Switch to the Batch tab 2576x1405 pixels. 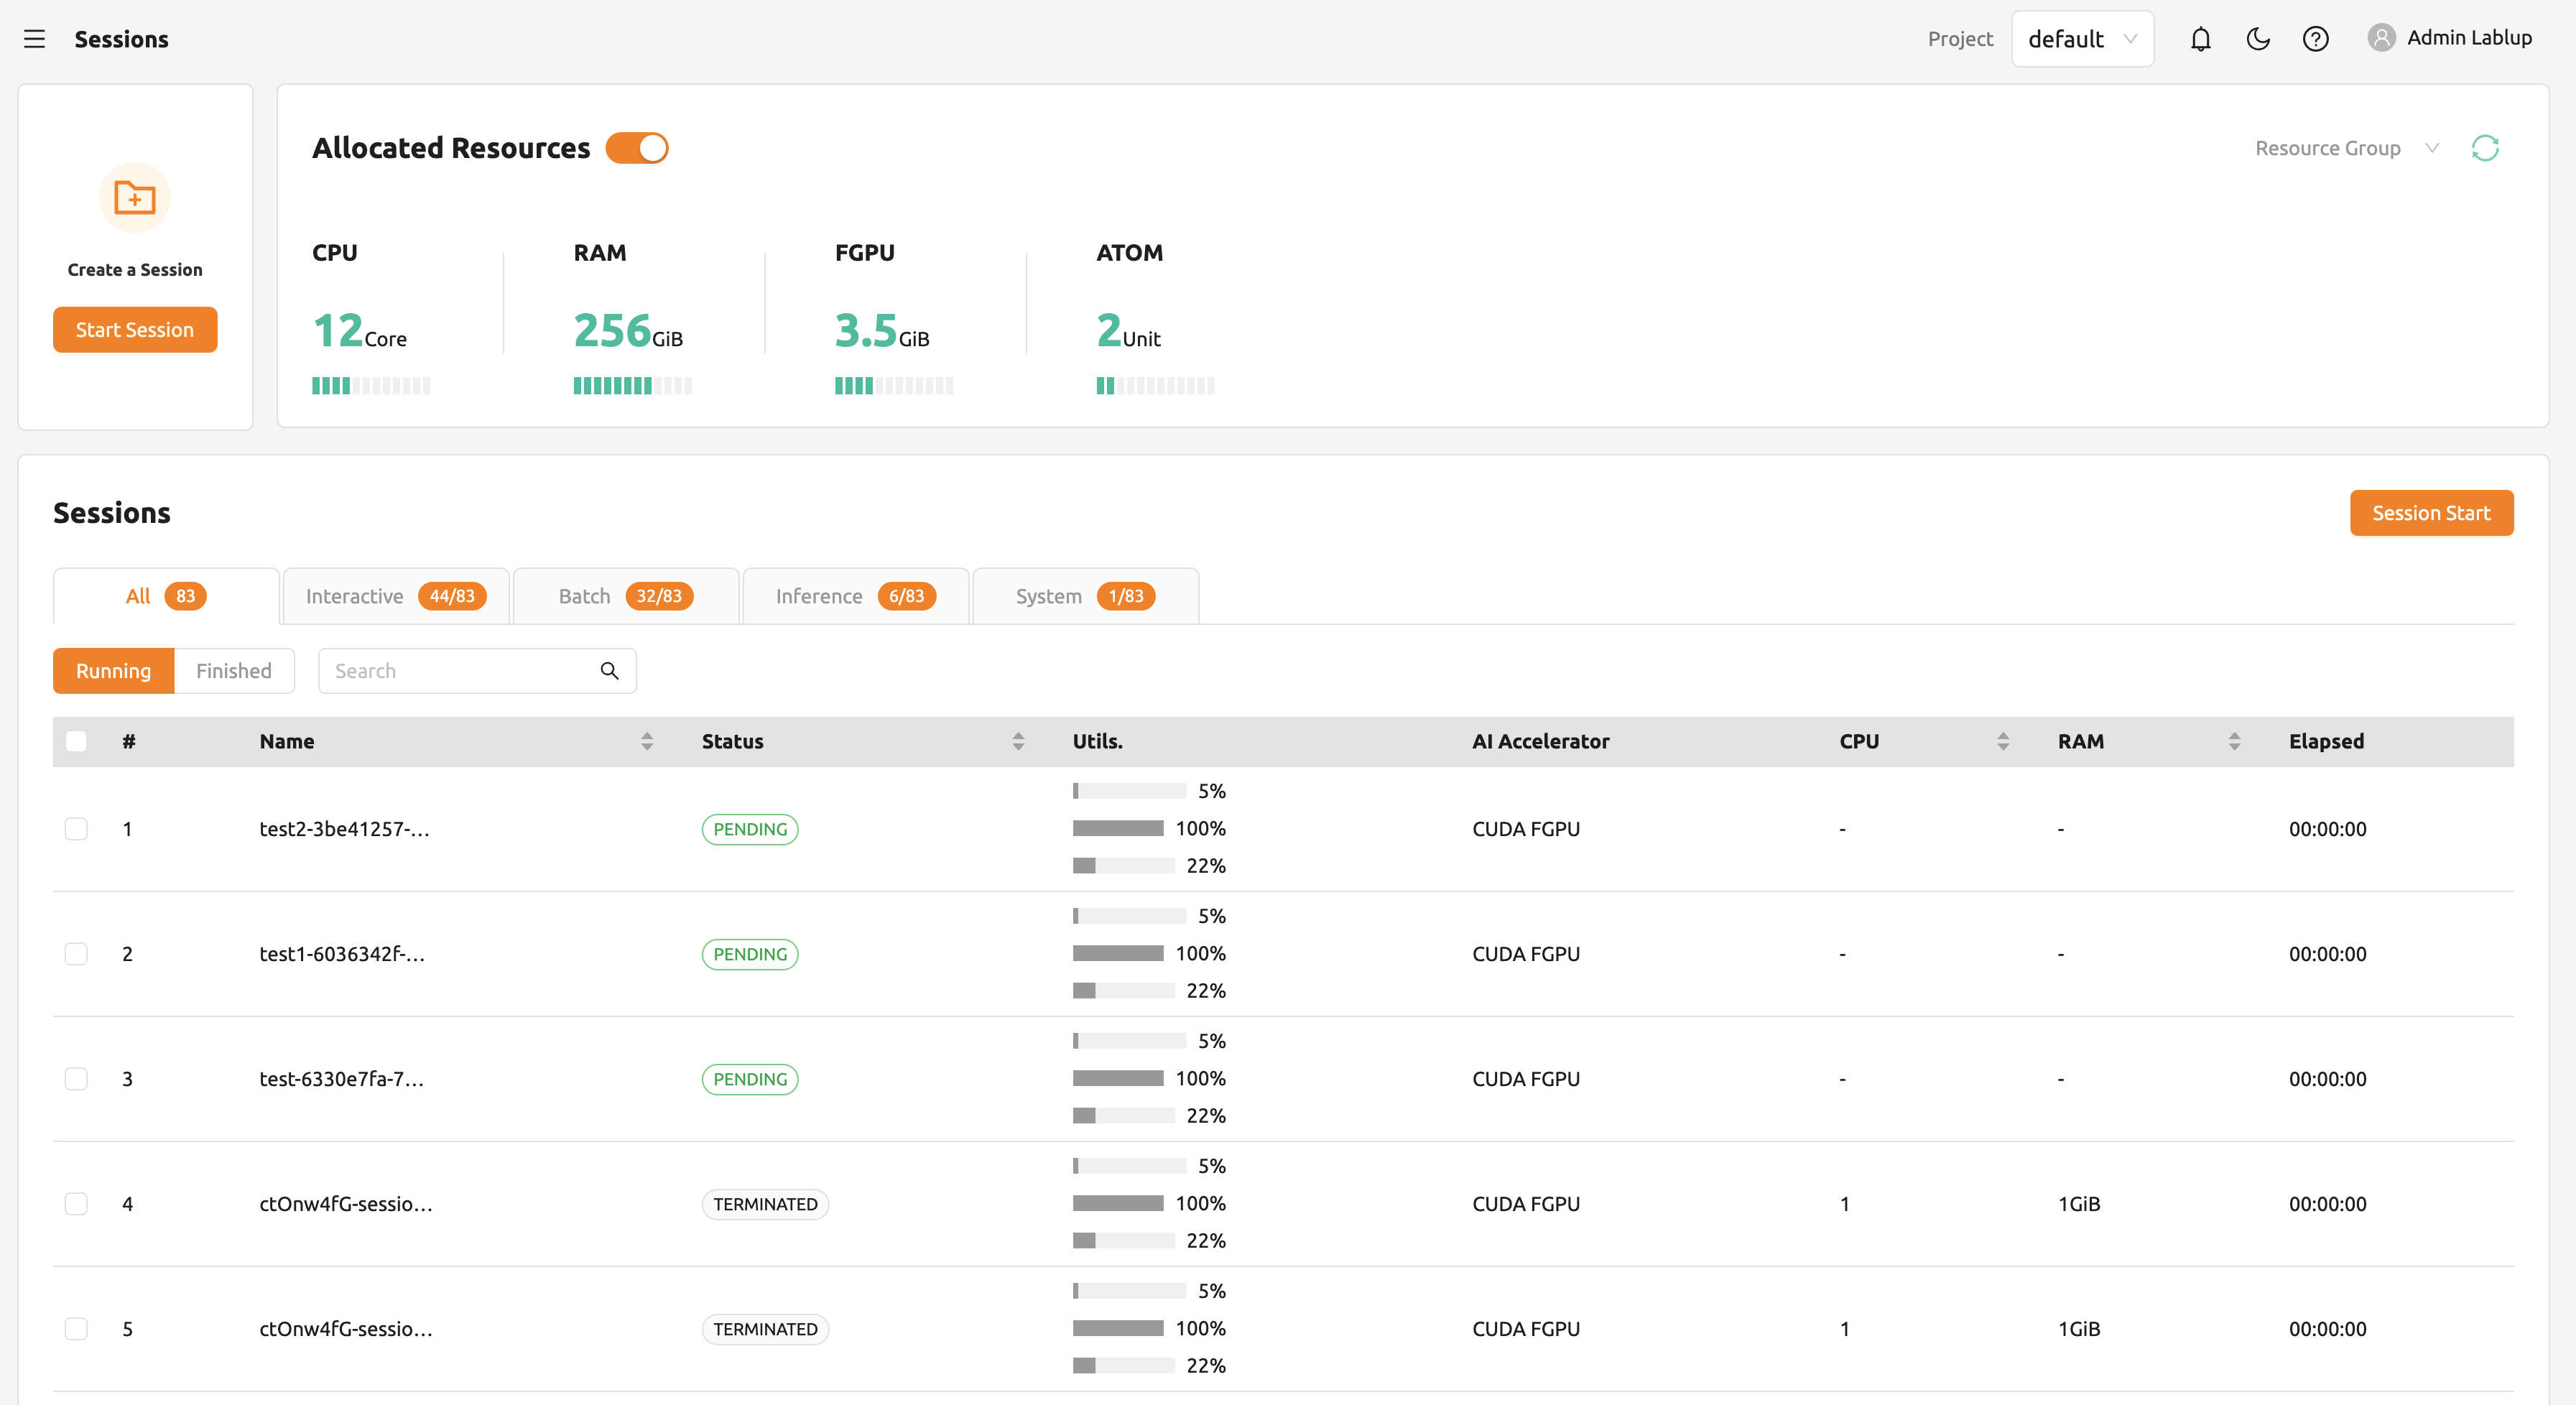626,596
